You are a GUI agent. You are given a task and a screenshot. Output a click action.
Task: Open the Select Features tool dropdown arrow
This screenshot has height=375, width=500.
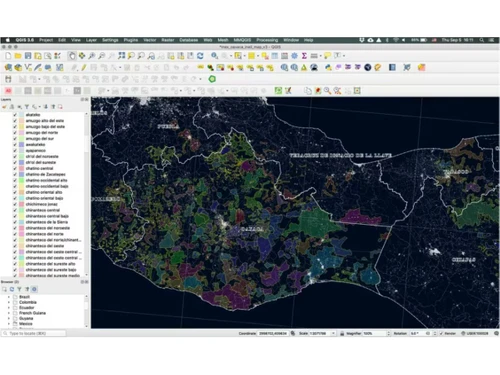(244, 56)
